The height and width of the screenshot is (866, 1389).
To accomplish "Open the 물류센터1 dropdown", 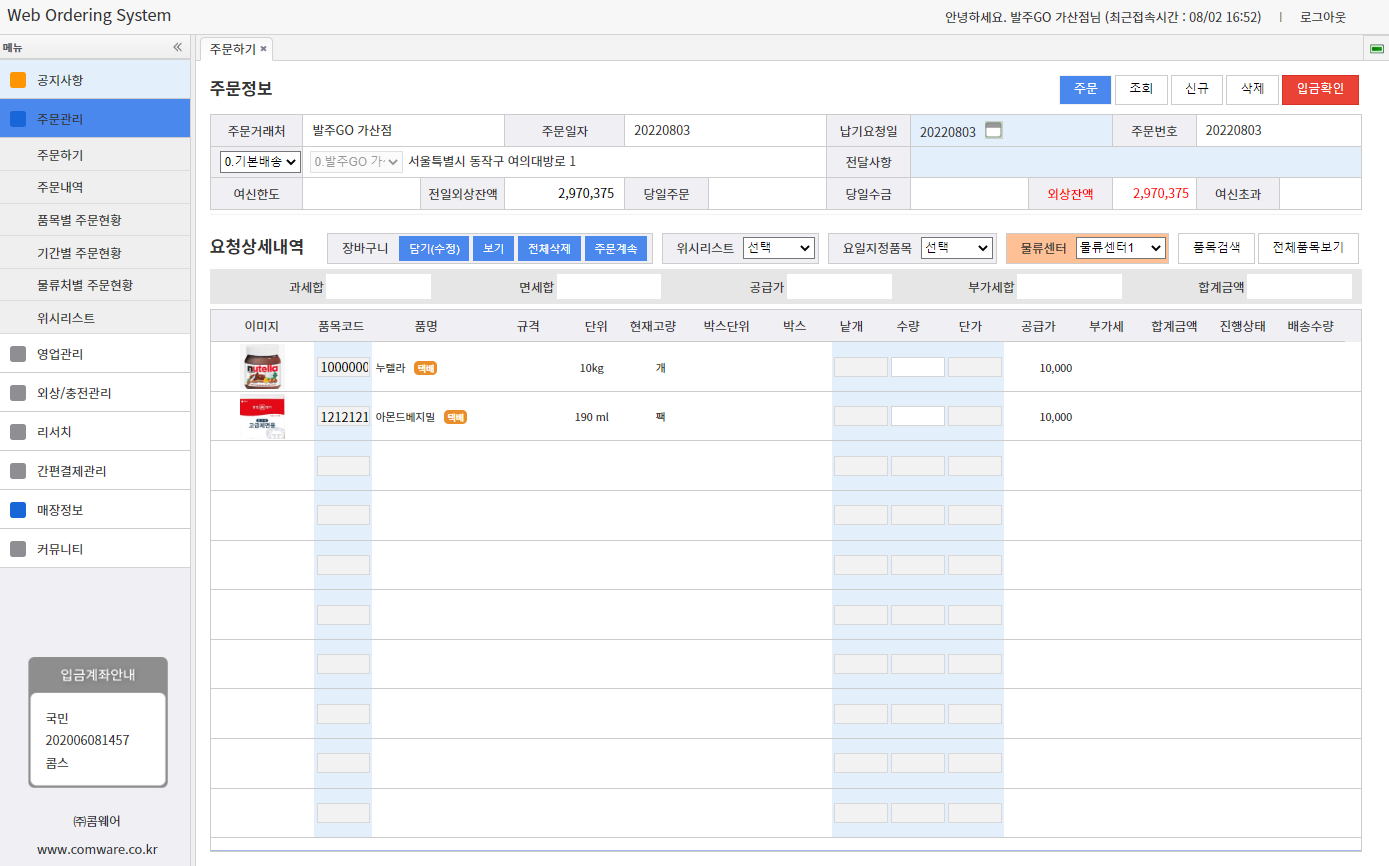I will (x=1121, y=248).
